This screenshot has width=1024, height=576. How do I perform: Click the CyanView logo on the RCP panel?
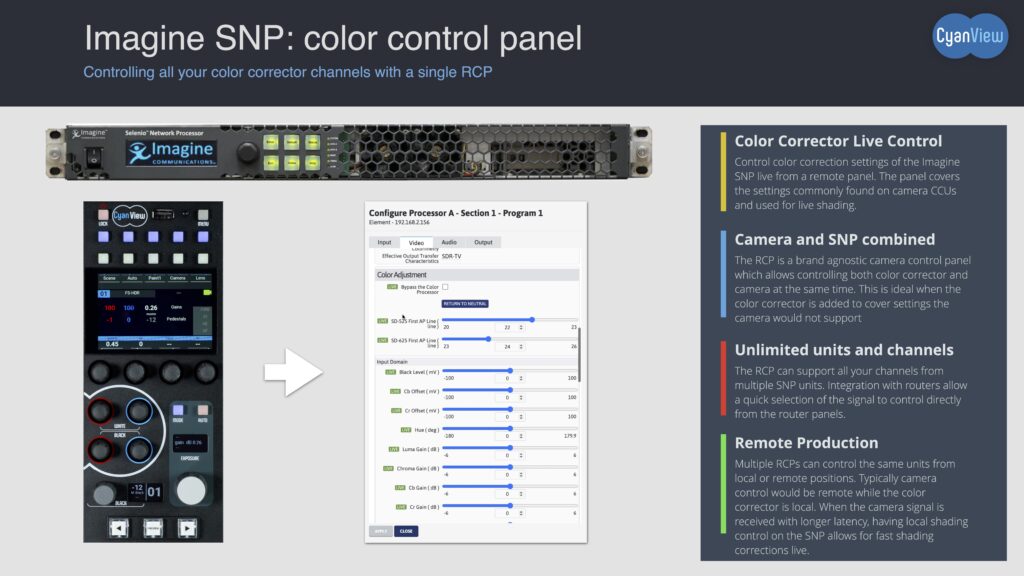(129, 215)
